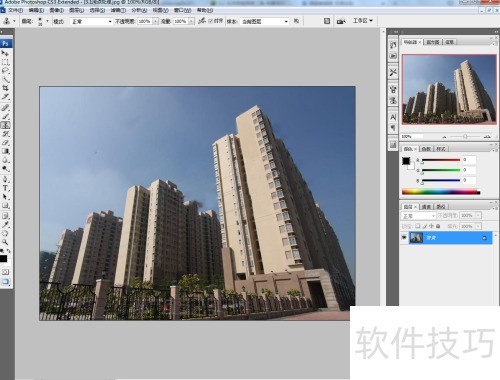Image resolution: width=500 pixels, height=380 pixels.
Task: Change screen mode button in toolbox
Action: (5, 282)
